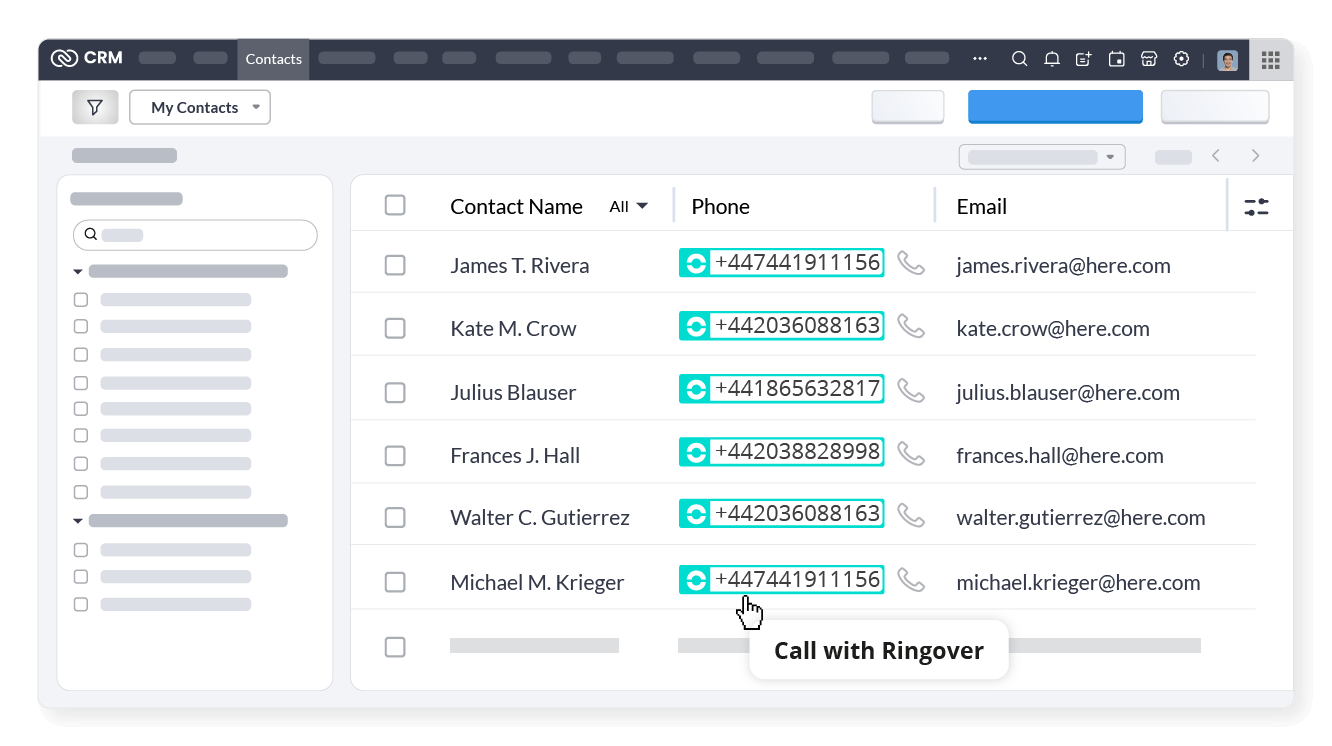Screen dimensions: 1332x746
Task: Click the Ringover icon beside Kate M. Crow's number
Action: [x=695, y=325]
